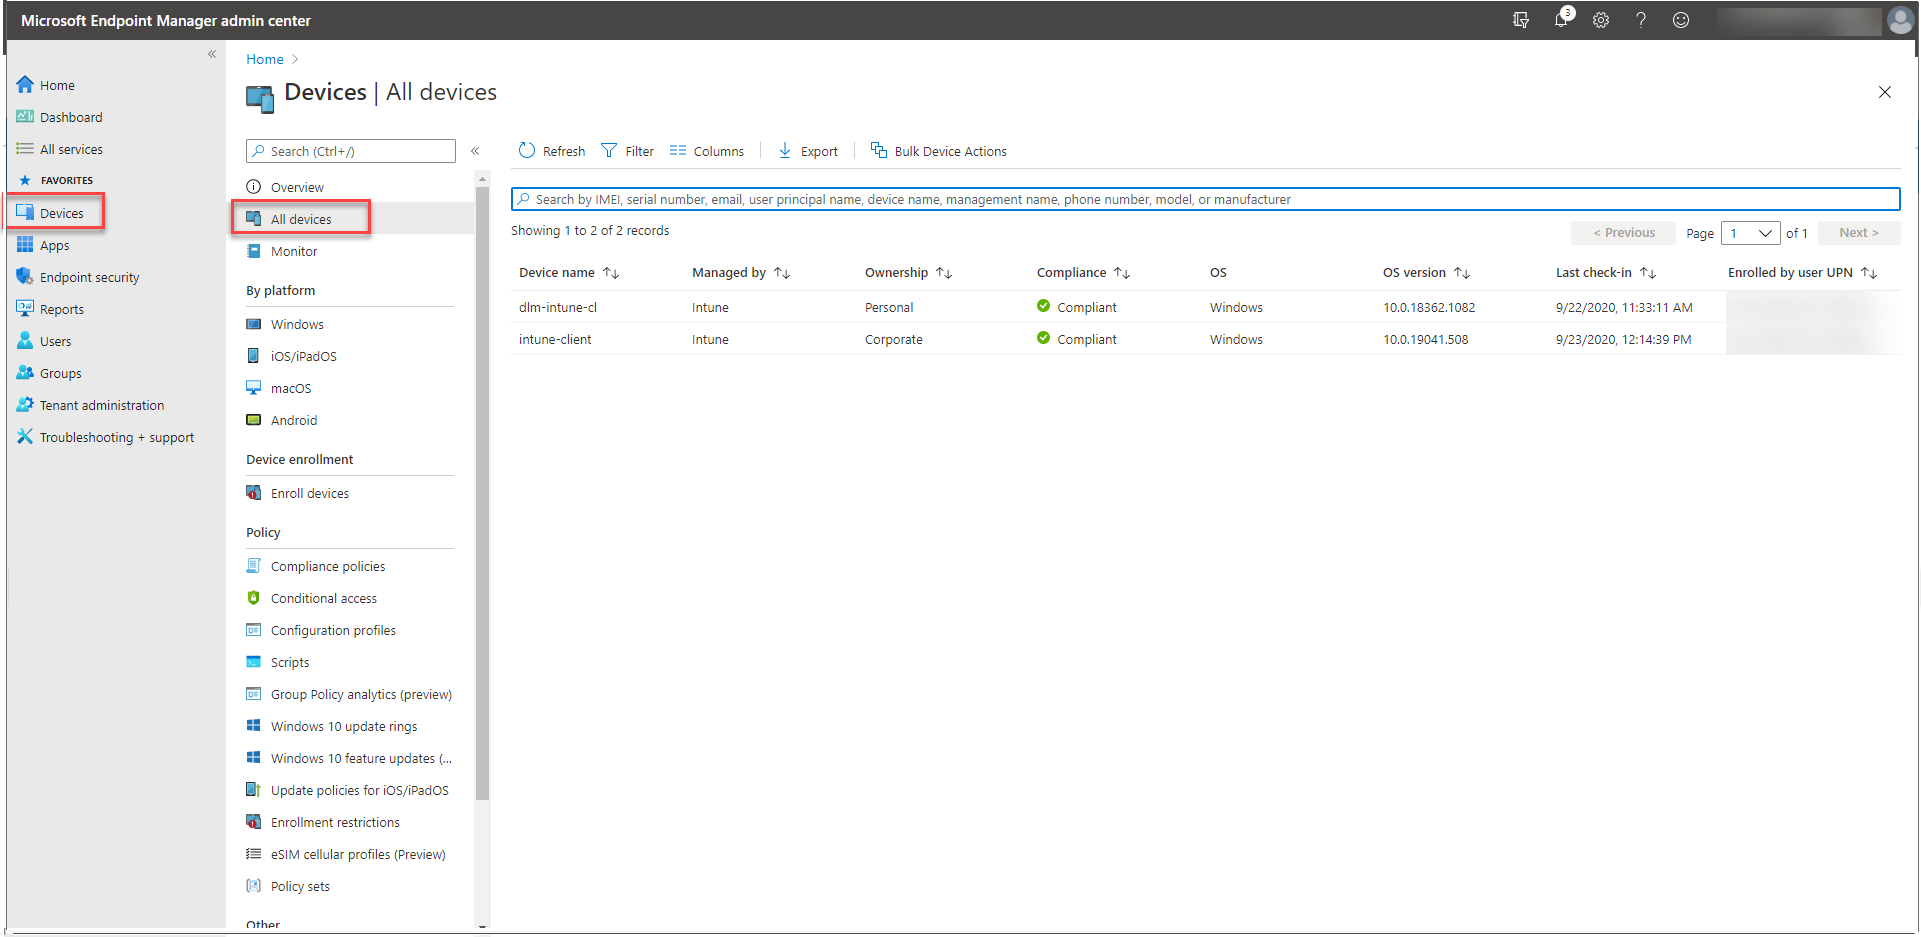Sort by Last check-in column
Viewport: 1921px width, 937px height.
click(x=1648, y=273)
